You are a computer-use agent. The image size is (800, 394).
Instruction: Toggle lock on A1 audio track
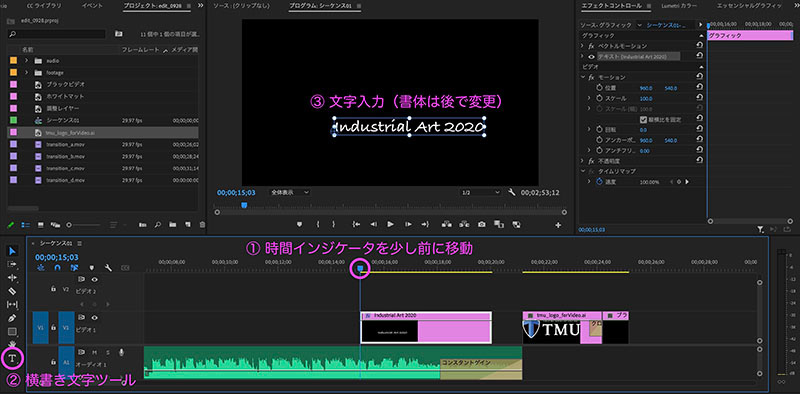[x=53, y=362]
